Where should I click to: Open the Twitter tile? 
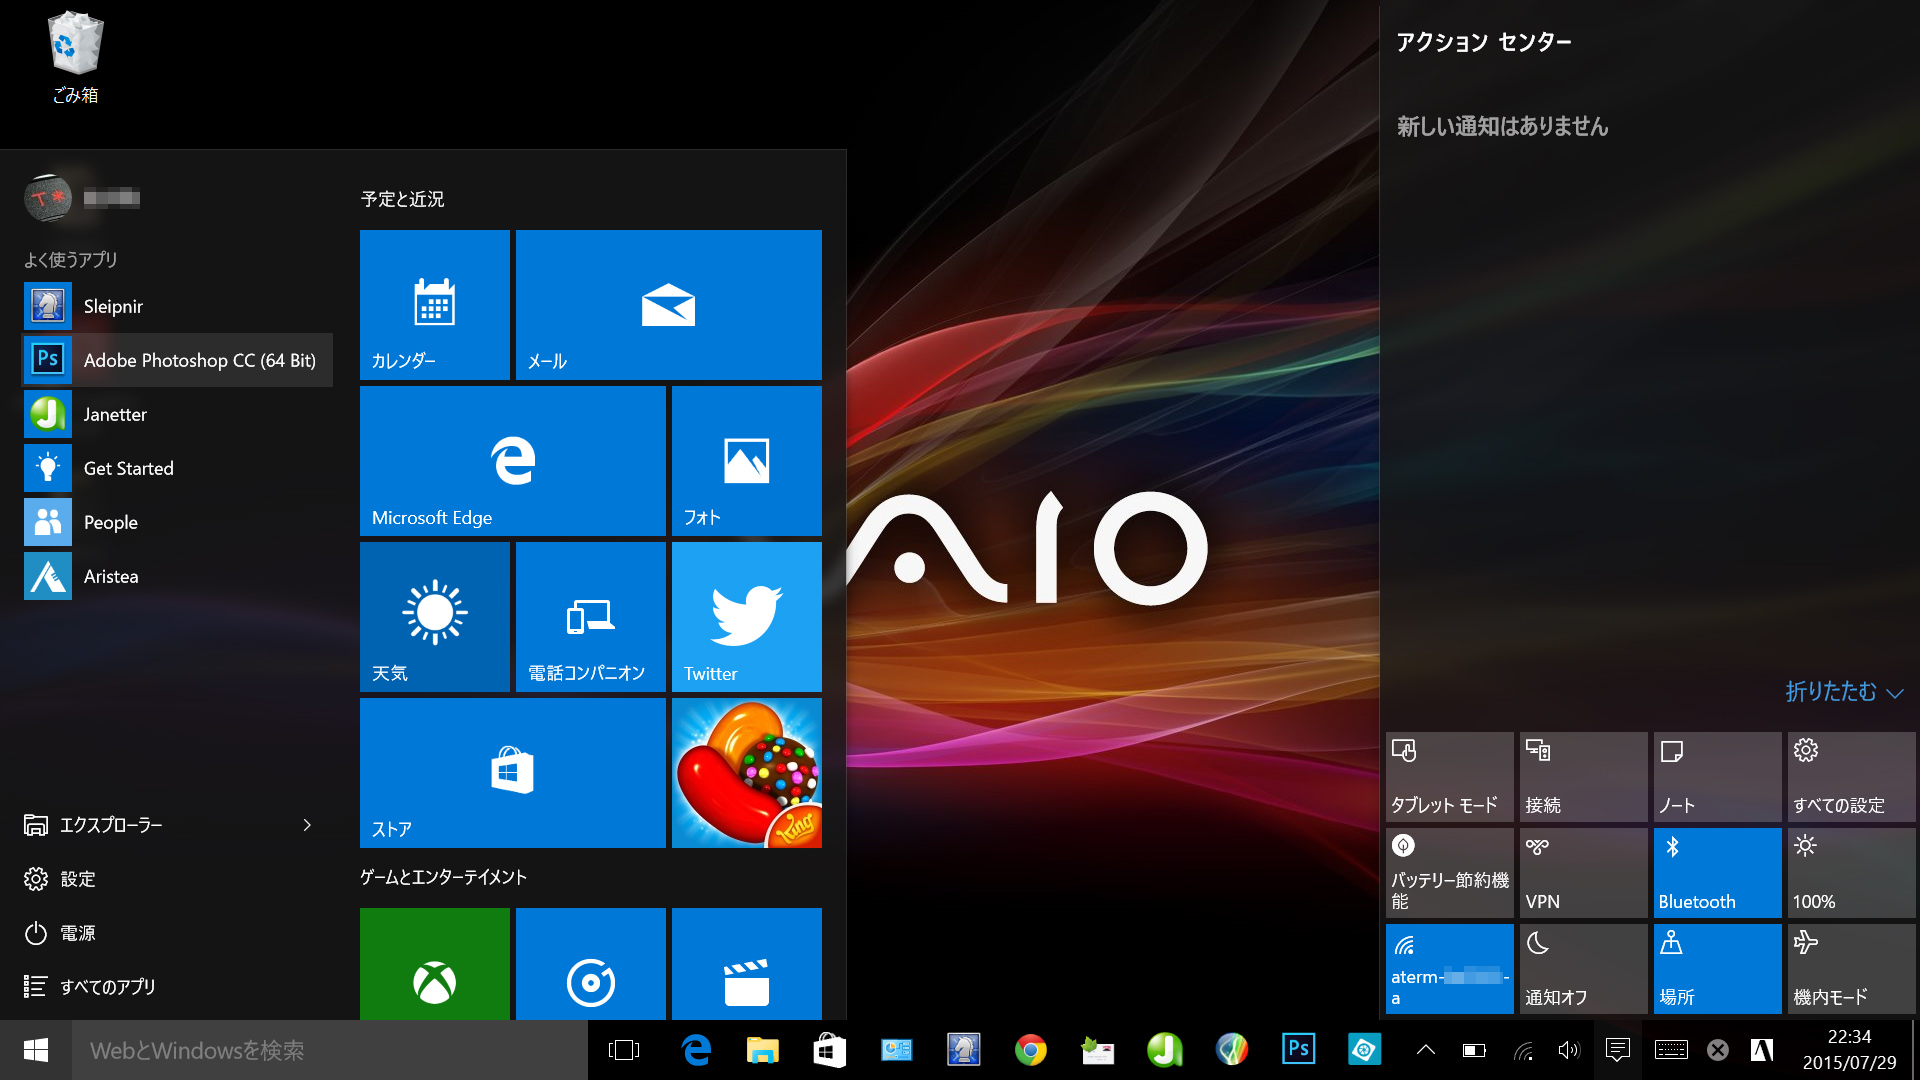pos(746,616)
